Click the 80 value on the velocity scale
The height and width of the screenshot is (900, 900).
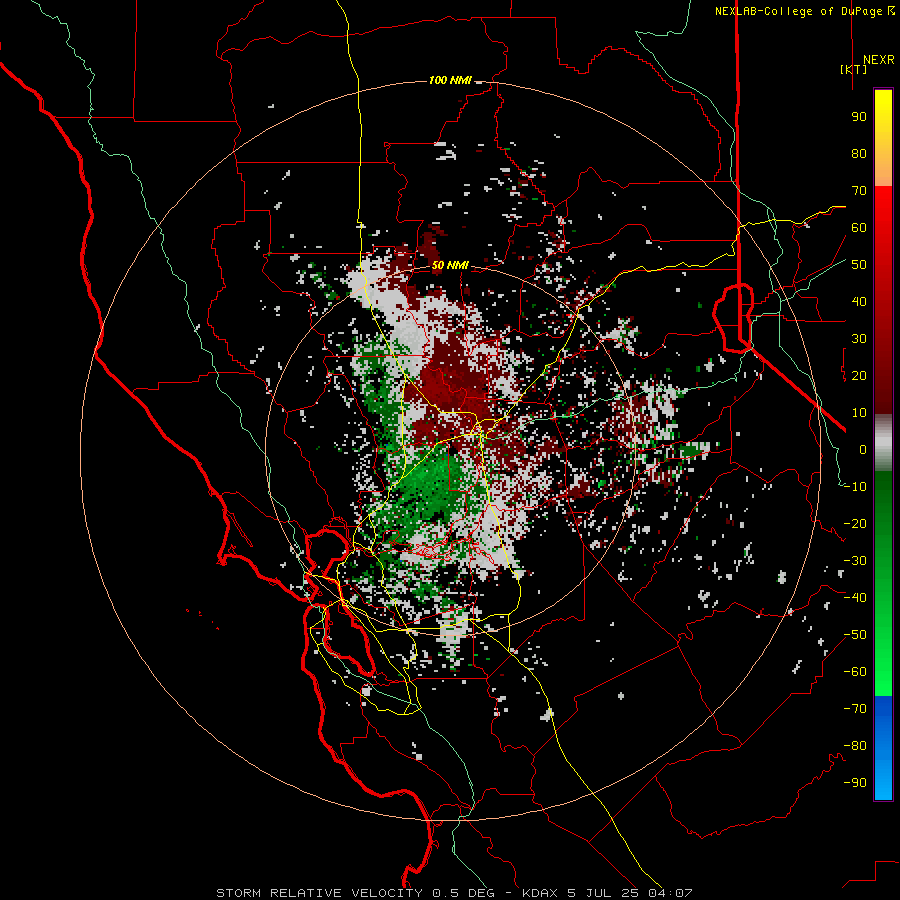coord(859,154)
